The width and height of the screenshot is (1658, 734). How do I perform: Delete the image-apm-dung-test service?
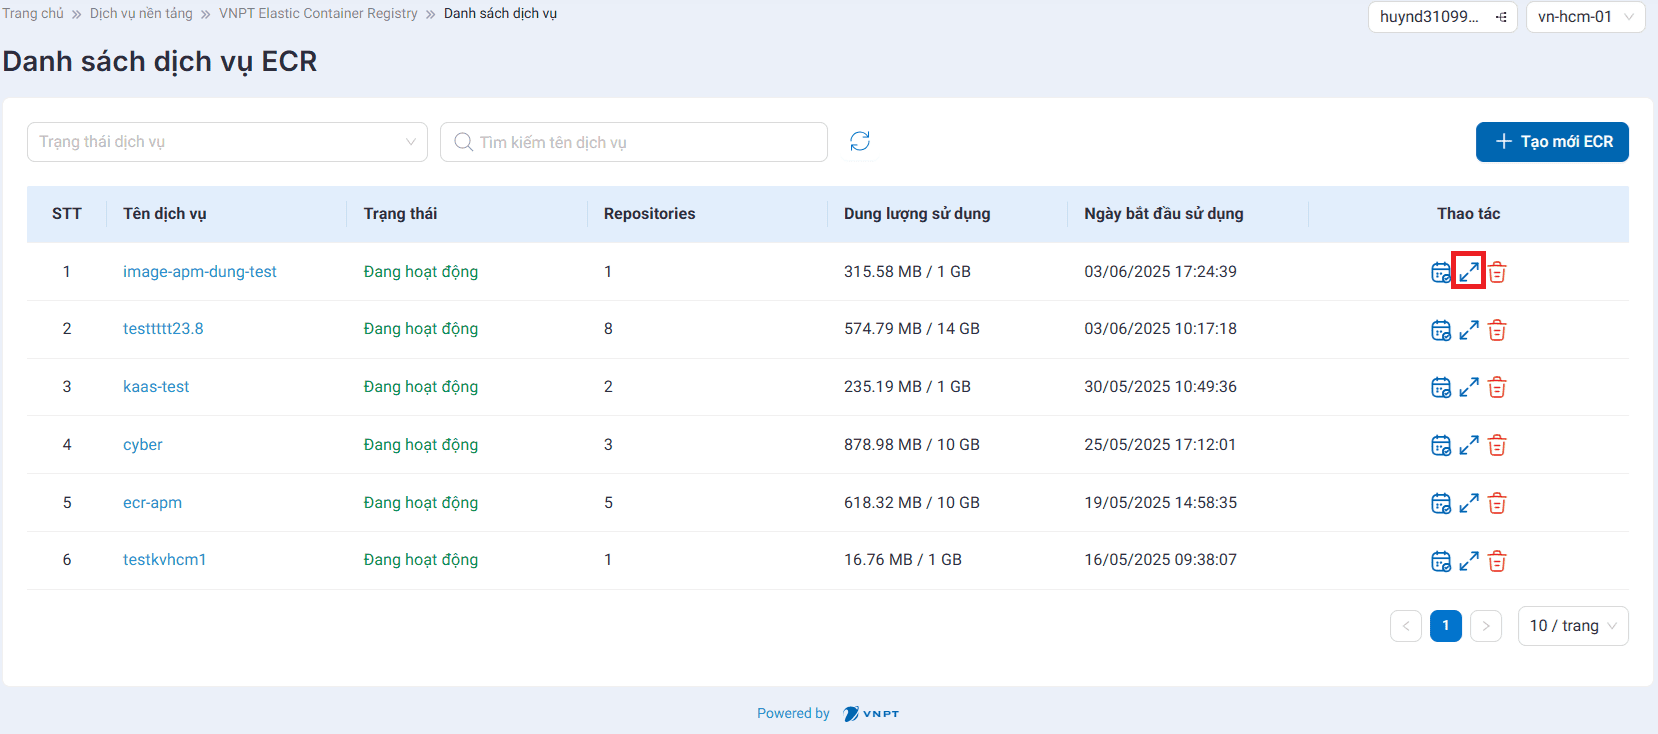click(1497, 272)
